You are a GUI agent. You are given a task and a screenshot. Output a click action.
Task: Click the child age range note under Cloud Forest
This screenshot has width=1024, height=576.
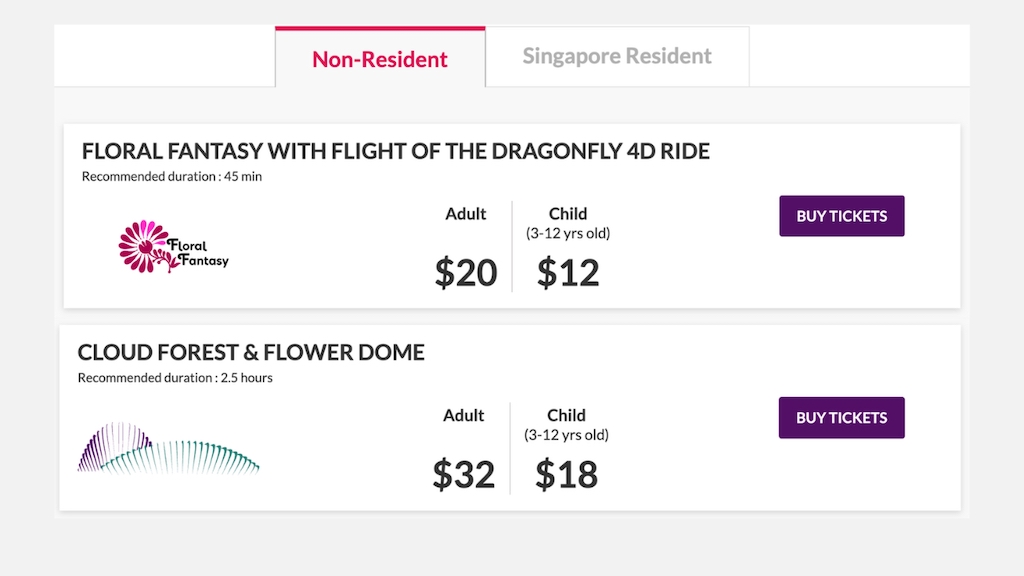point(566,435)
